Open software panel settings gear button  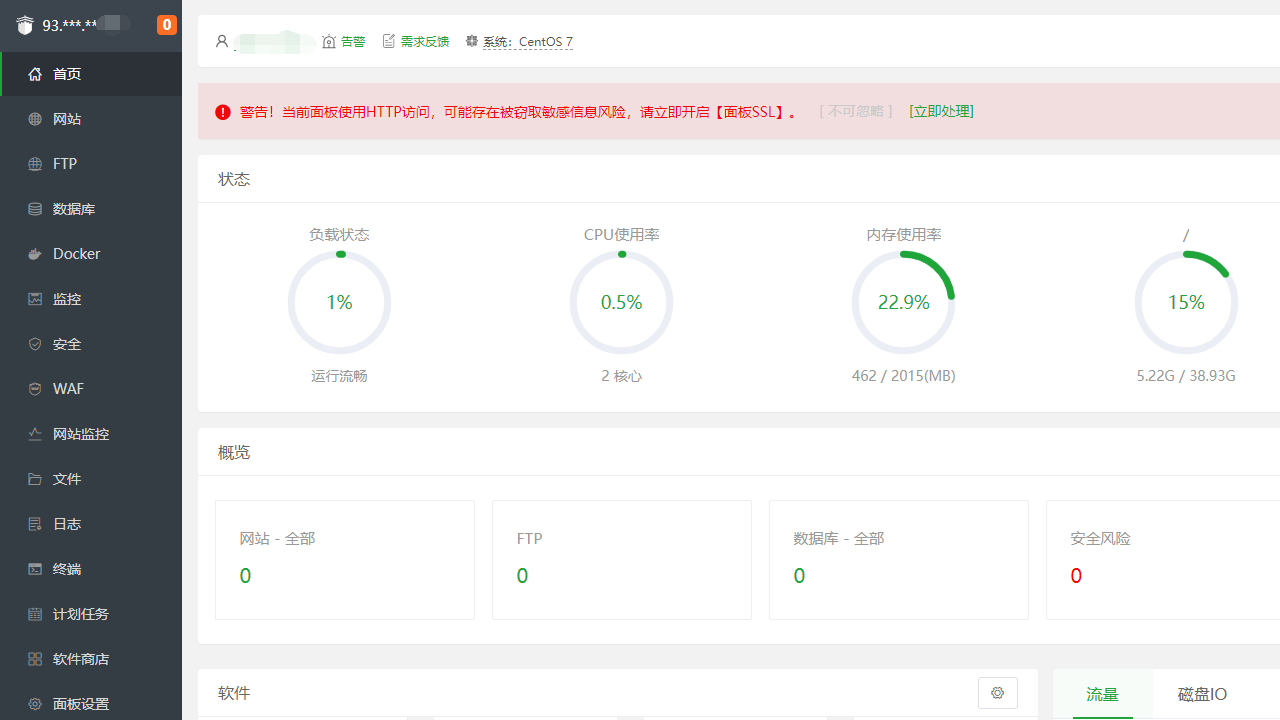click(997, 693)
